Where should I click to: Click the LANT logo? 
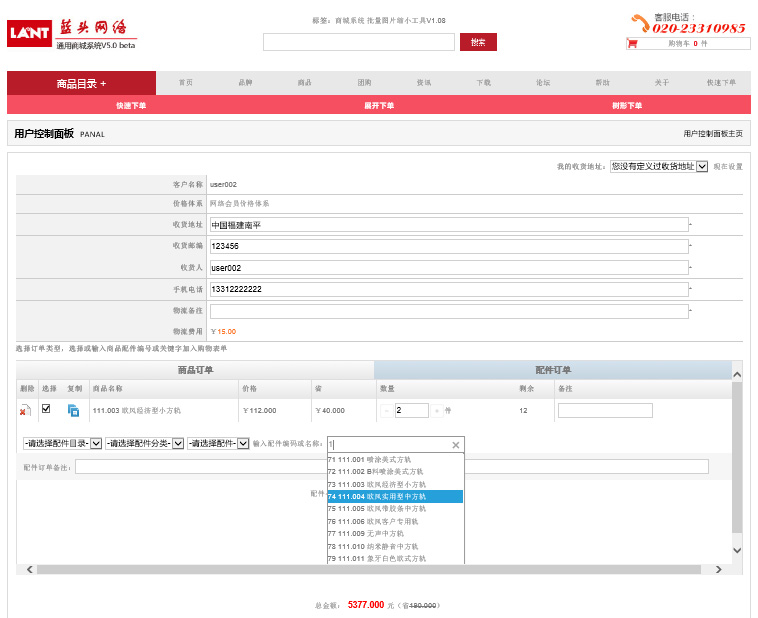coord(29,33)
